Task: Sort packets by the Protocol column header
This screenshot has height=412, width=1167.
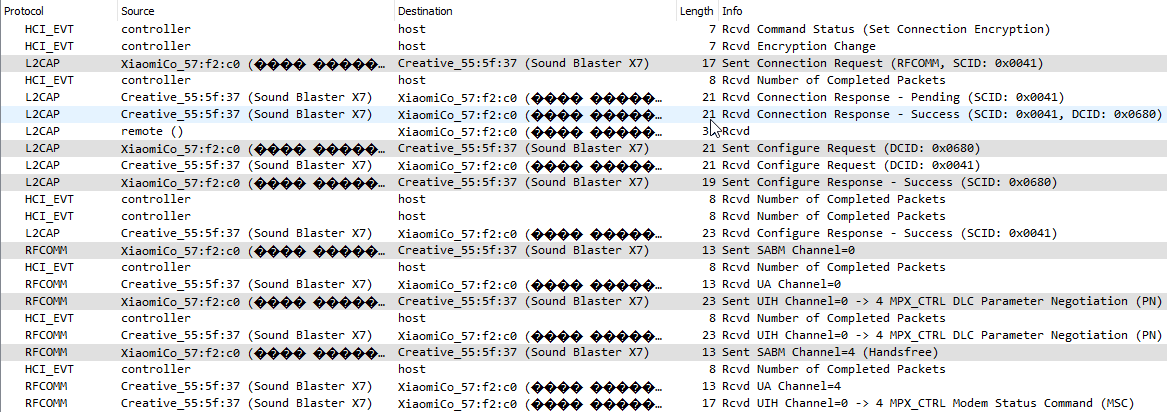Action: 59,11
